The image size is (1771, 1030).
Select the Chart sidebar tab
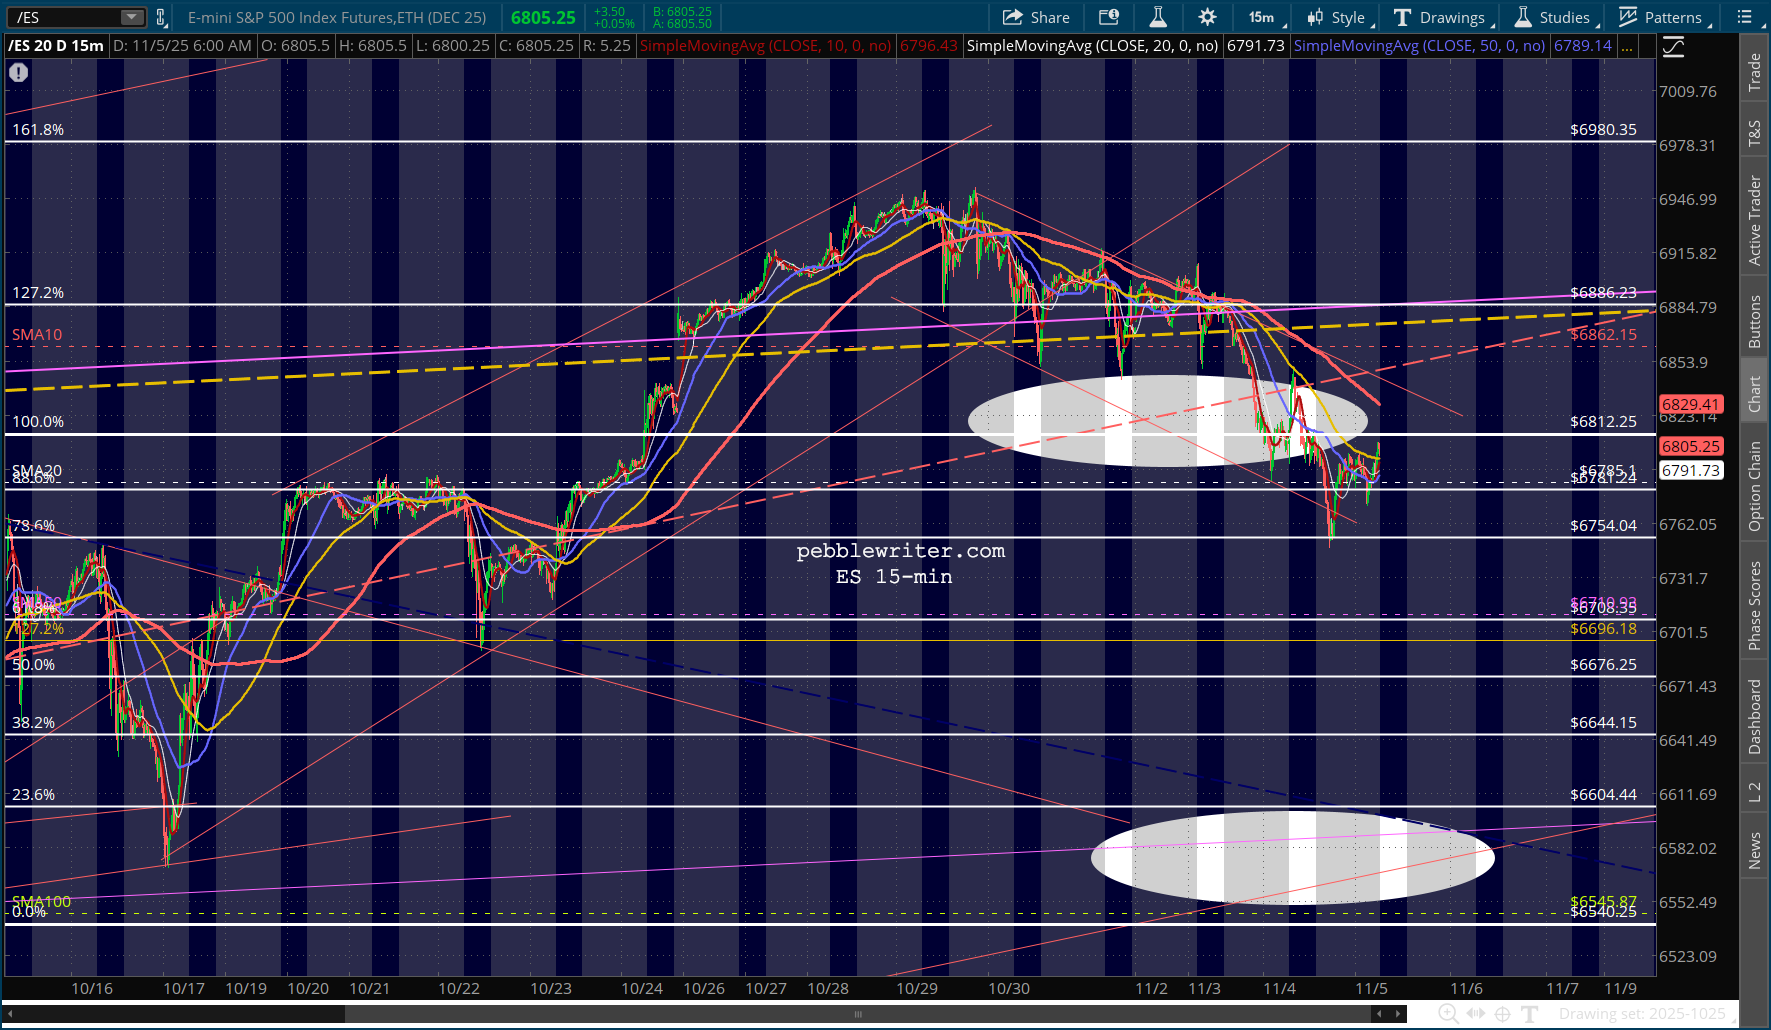(x=1754, y=395)
